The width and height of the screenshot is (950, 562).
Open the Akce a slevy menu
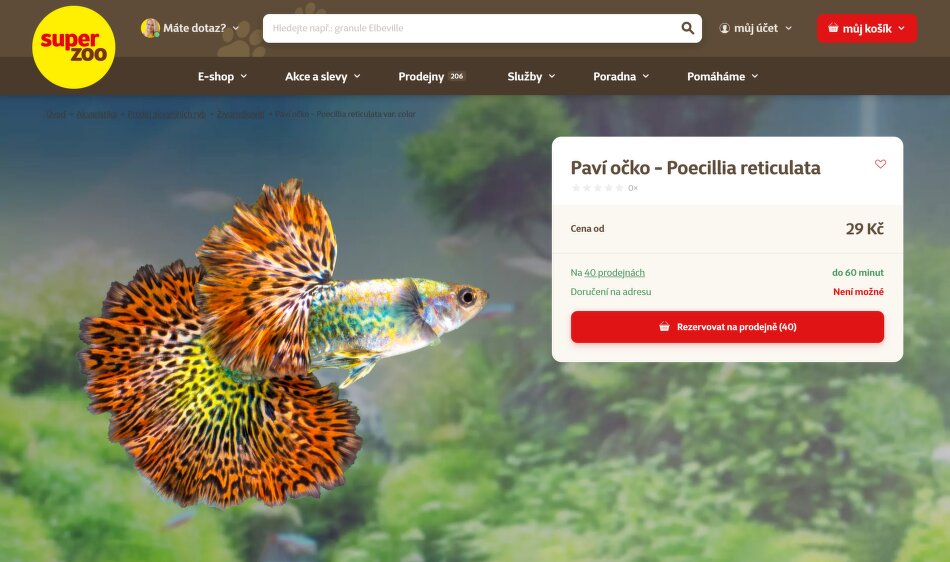pos(323,76)
